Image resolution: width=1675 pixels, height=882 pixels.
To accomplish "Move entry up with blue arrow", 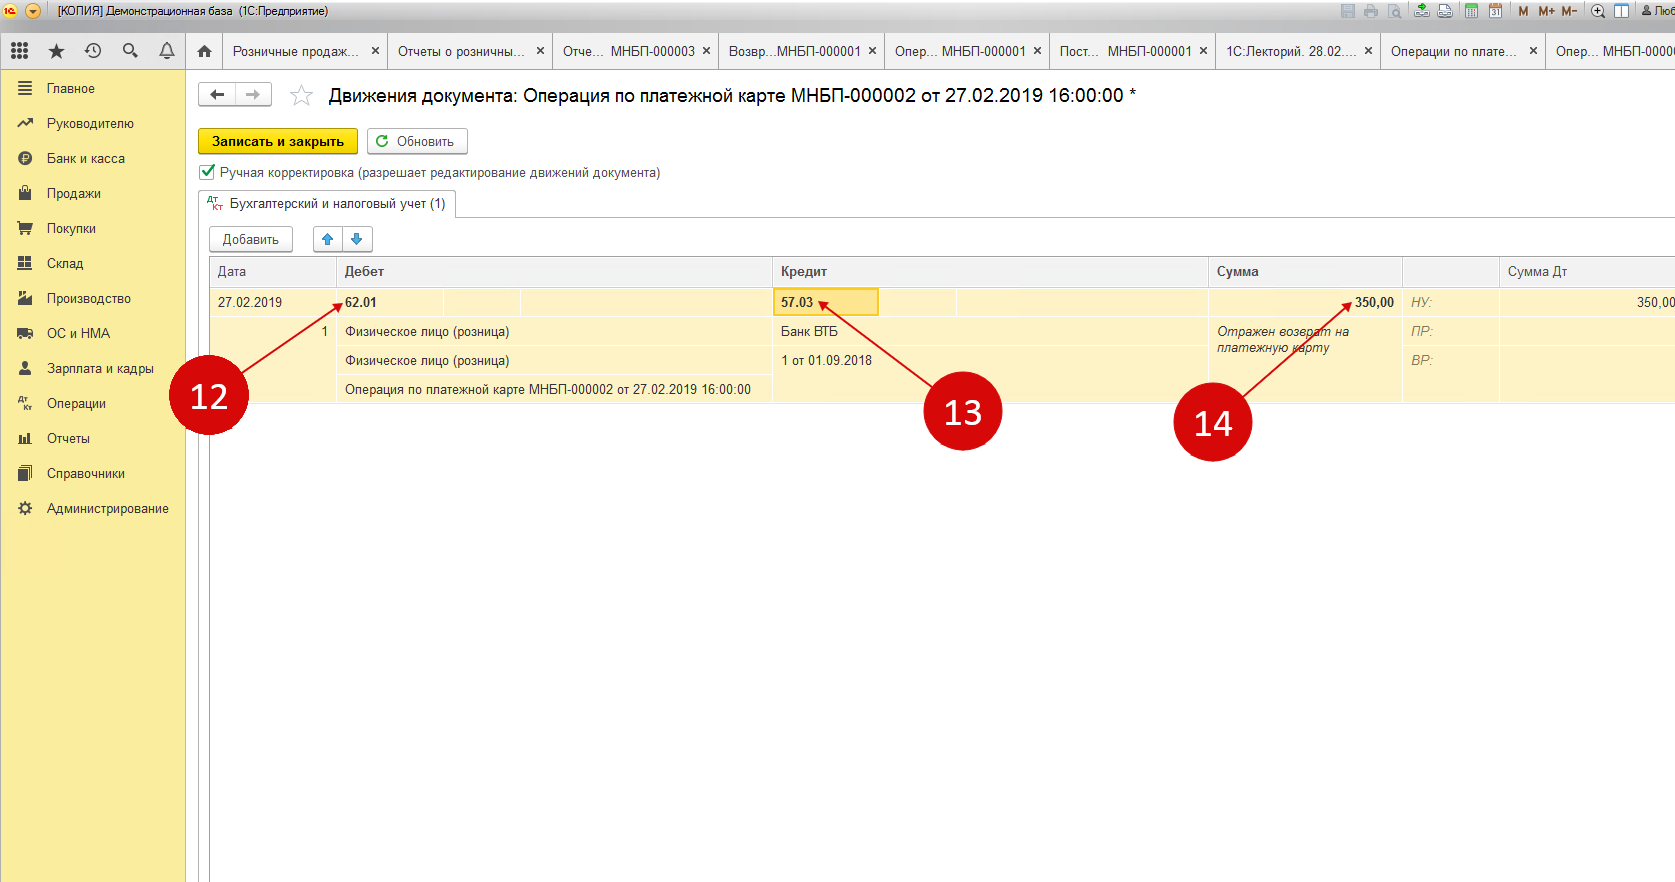I will (327, 239).
